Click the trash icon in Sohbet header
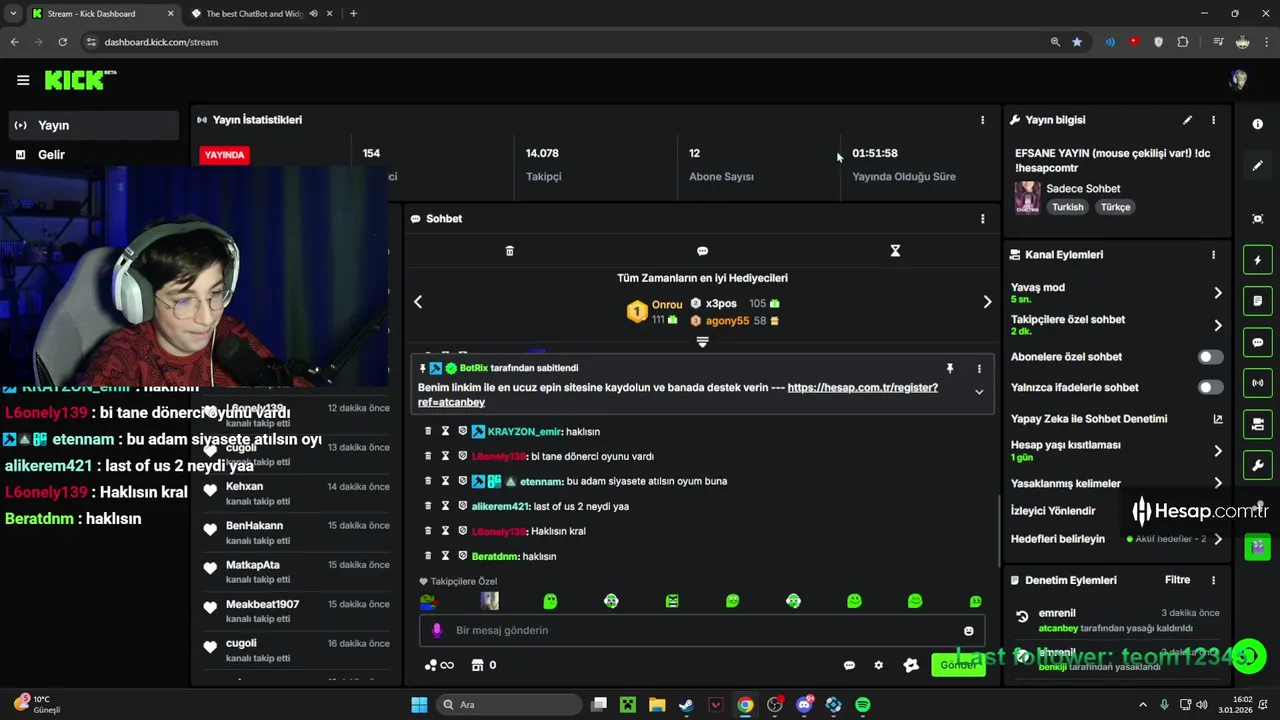 (509, 251)
